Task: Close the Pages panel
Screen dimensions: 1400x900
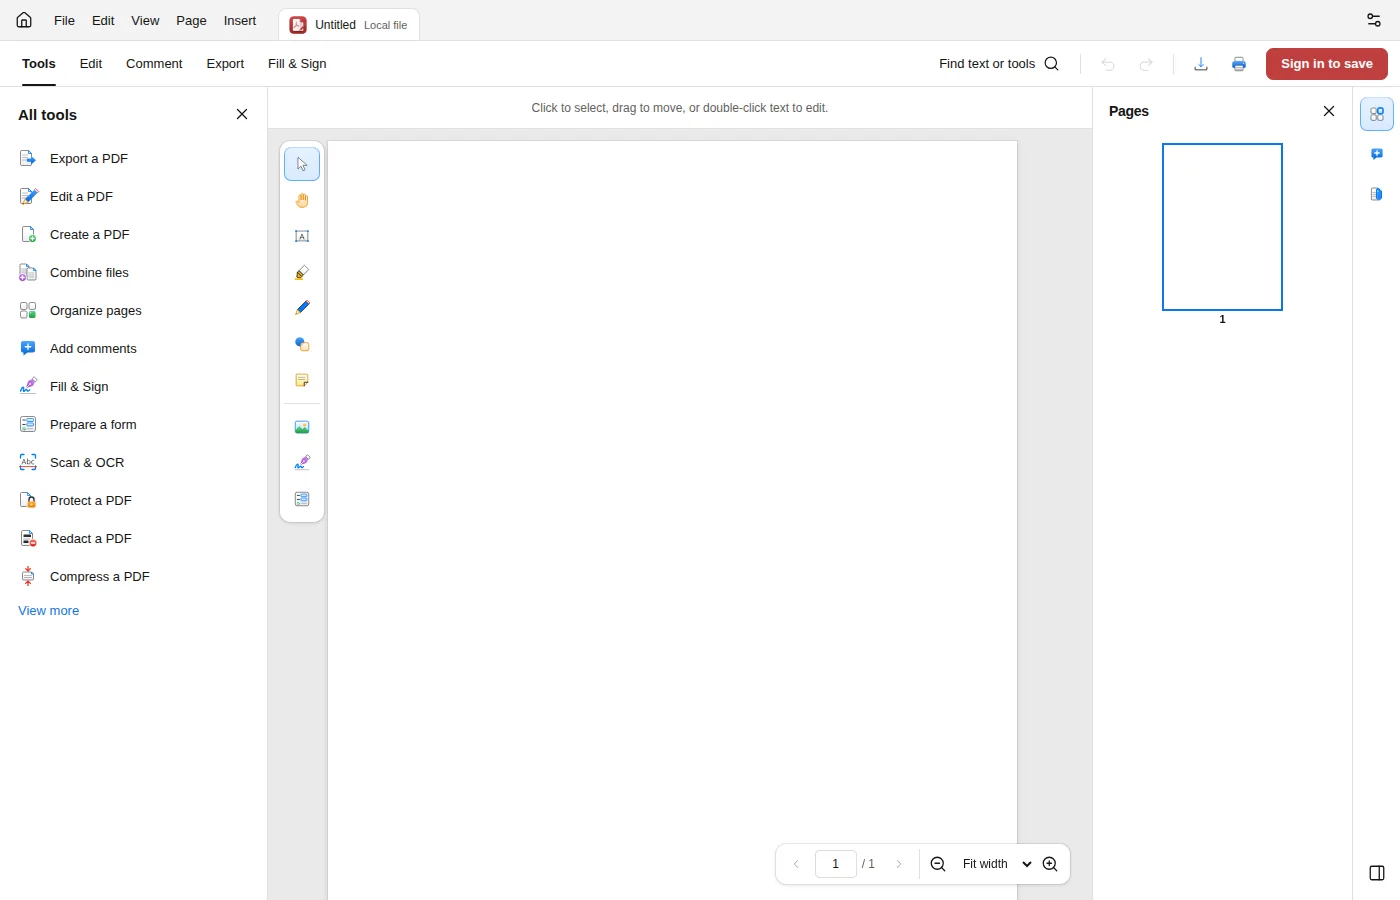Action: [1329, 111]
